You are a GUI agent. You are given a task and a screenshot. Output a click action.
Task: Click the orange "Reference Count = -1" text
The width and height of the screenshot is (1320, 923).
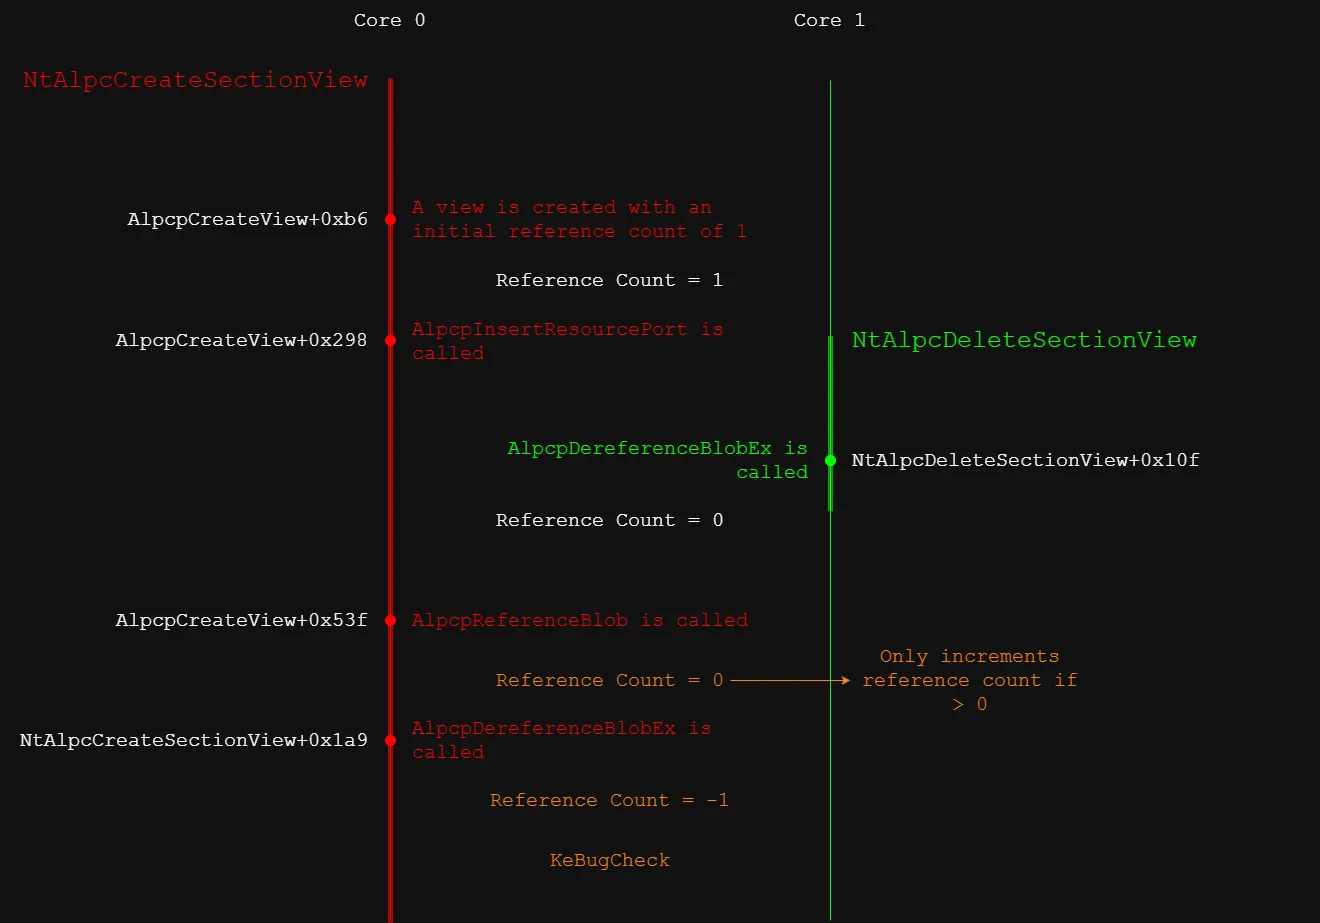pos(609,800)
